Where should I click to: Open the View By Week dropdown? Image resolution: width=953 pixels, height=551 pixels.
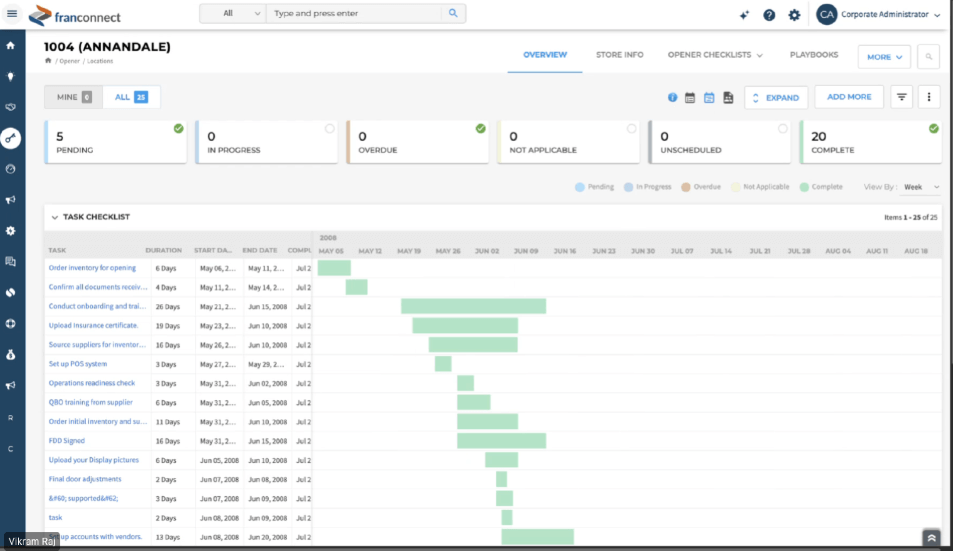(922, 187)
